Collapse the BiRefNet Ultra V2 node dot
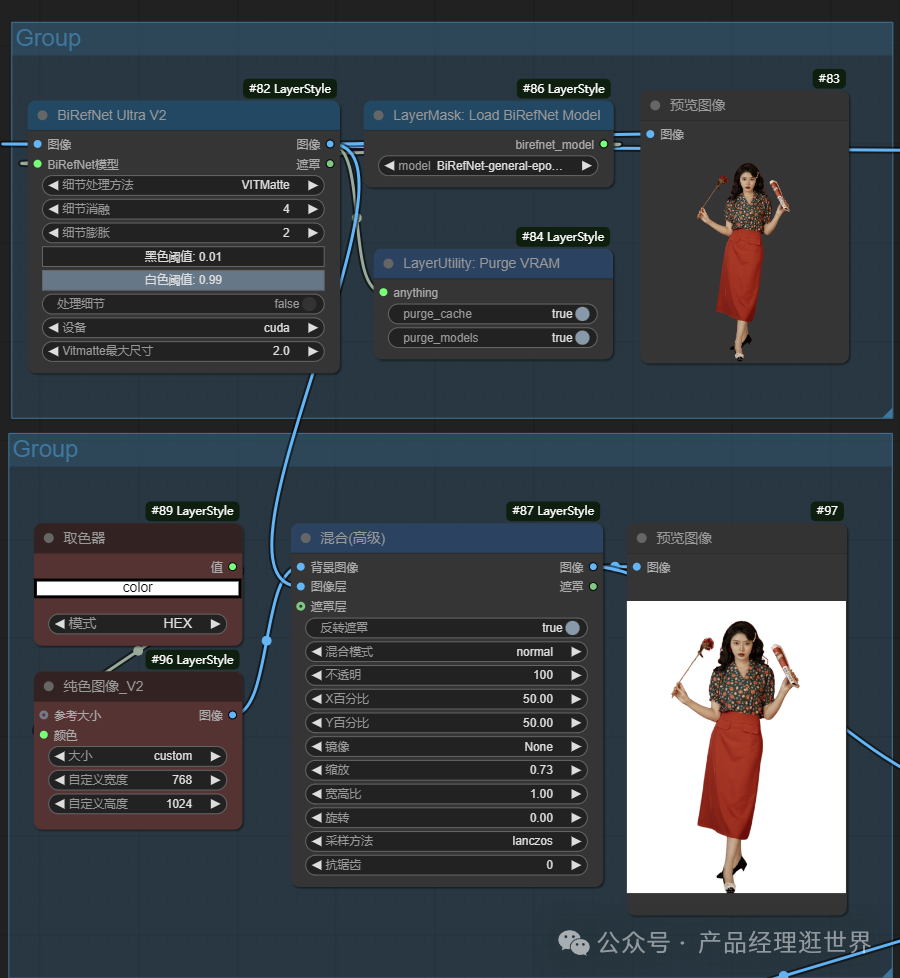 (x=42, y=115)
